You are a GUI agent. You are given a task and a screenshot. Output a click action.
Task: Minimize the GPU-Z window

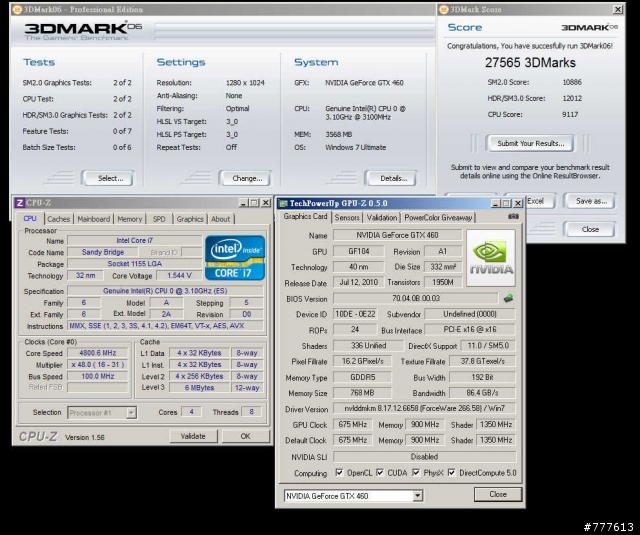(x=496, y=203)
